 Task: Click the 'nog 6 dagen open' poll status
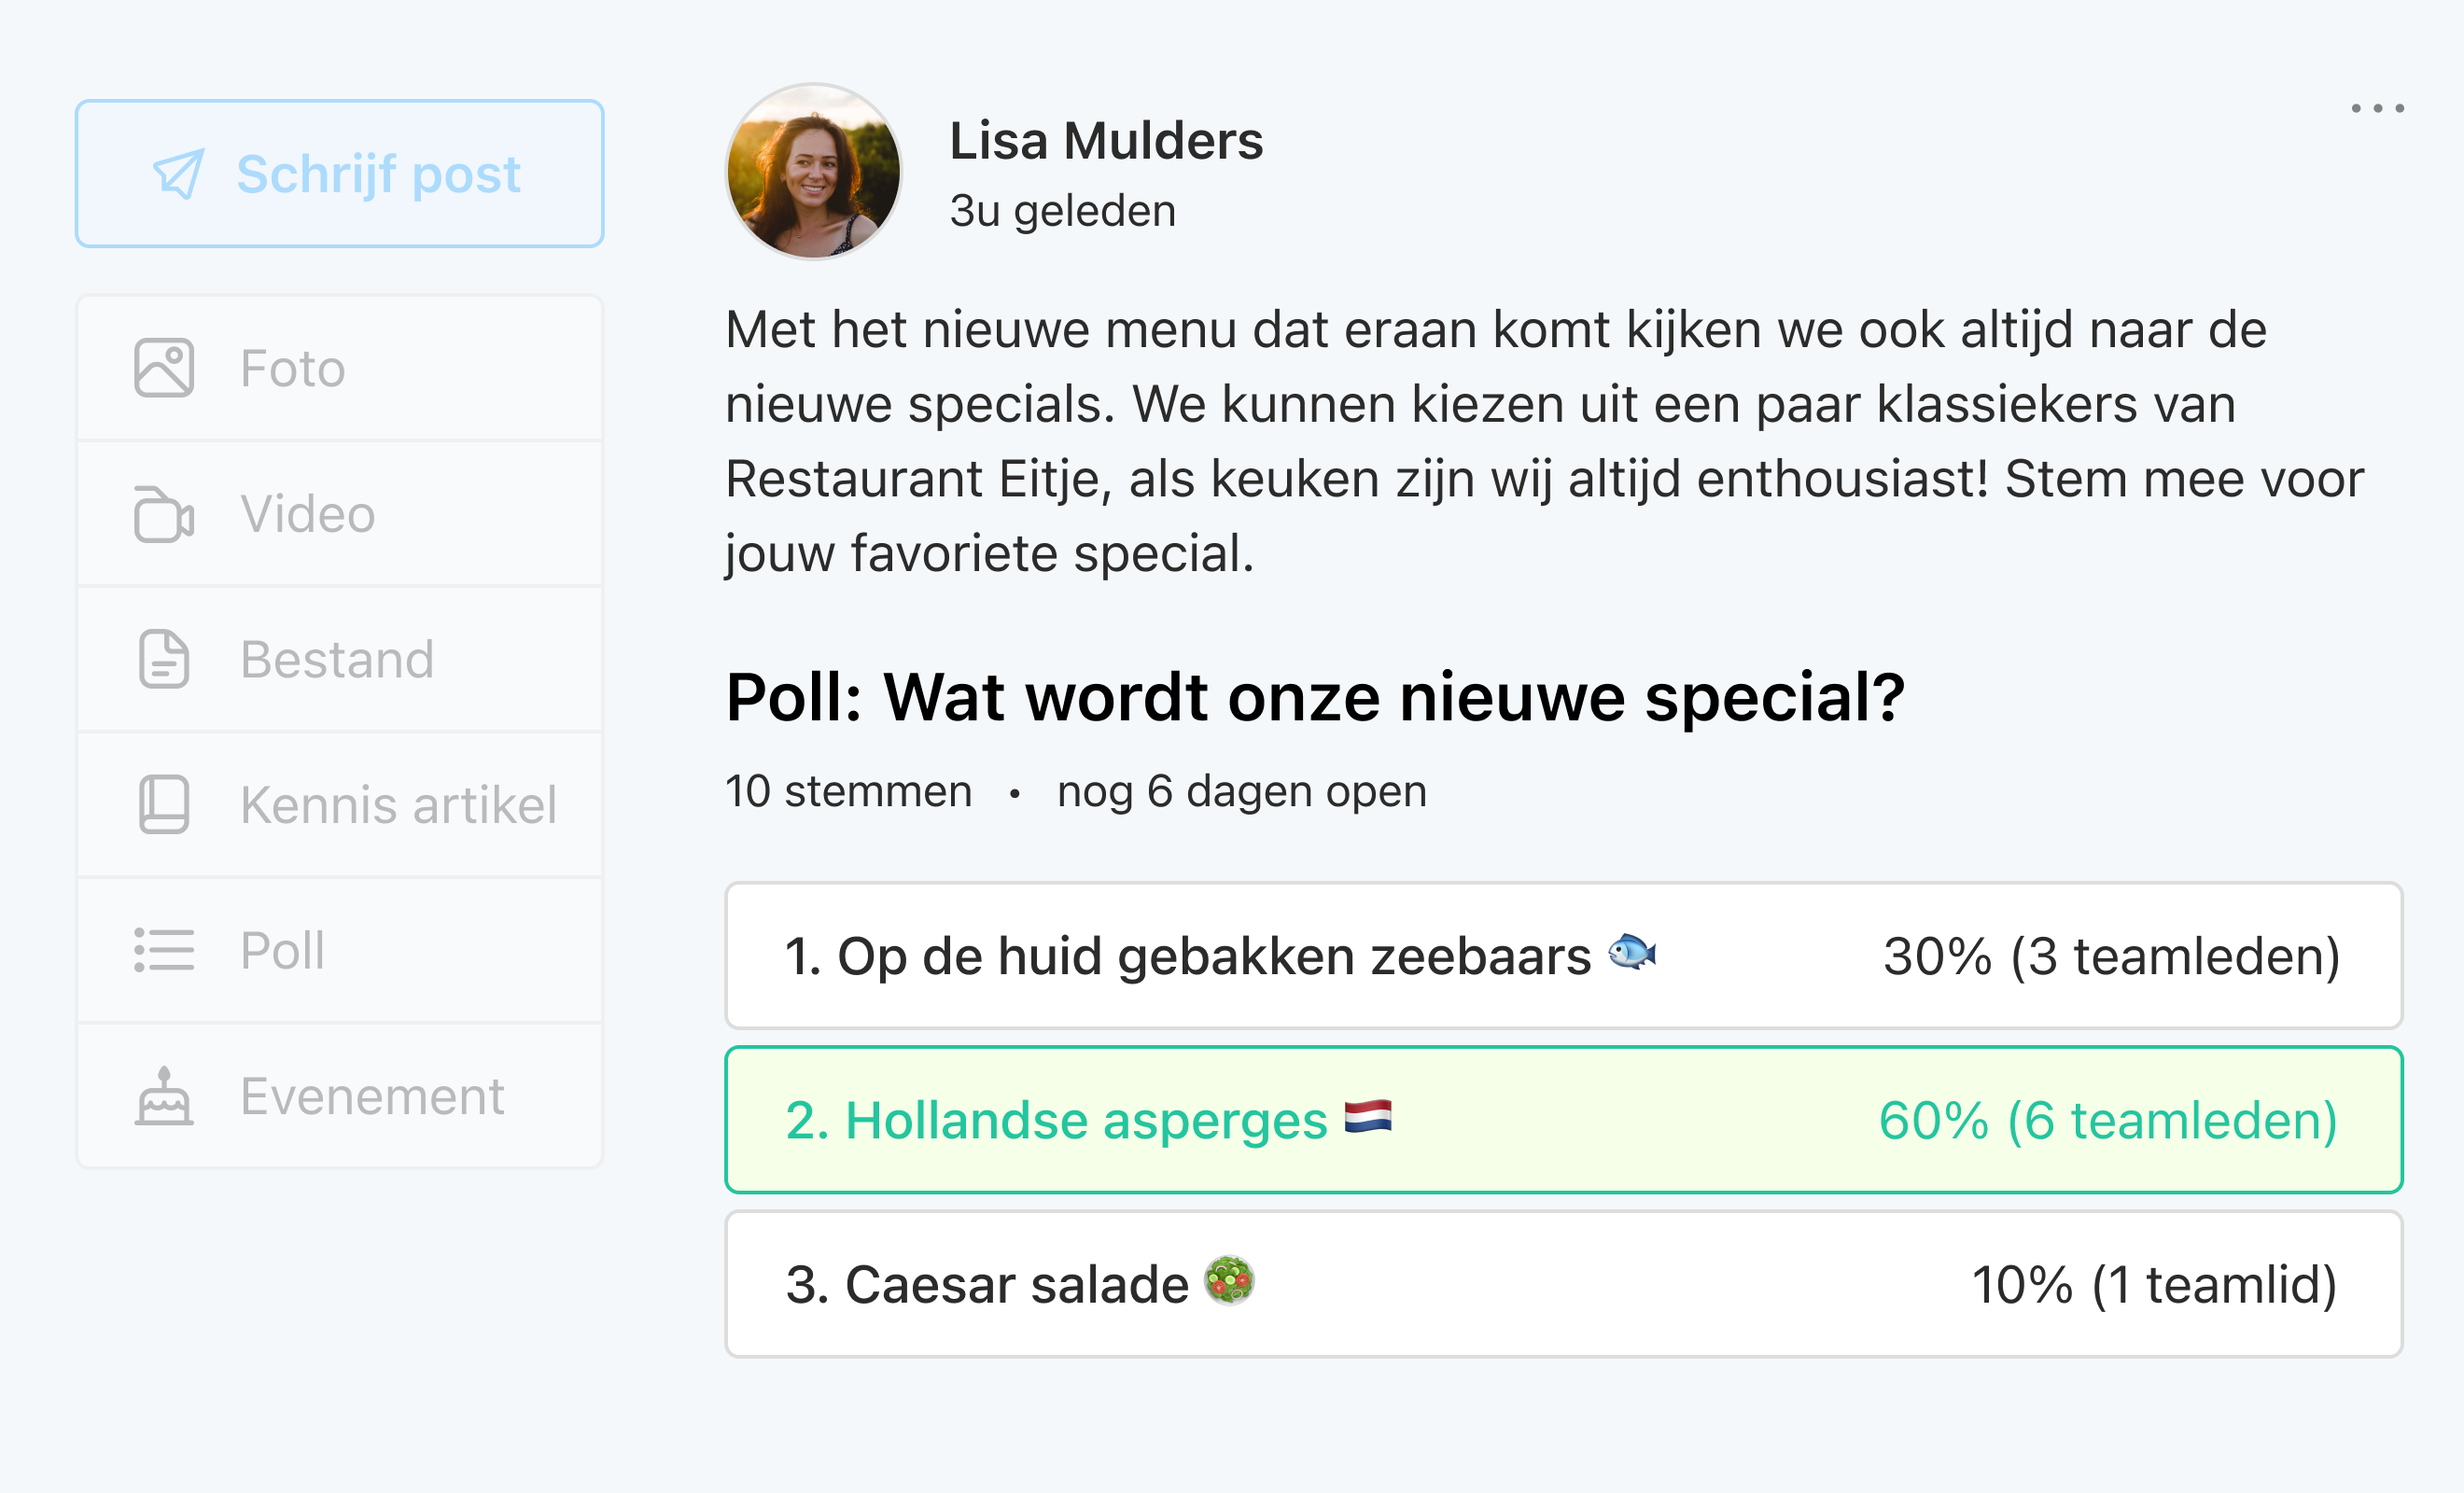click(x=1241, y=791)
